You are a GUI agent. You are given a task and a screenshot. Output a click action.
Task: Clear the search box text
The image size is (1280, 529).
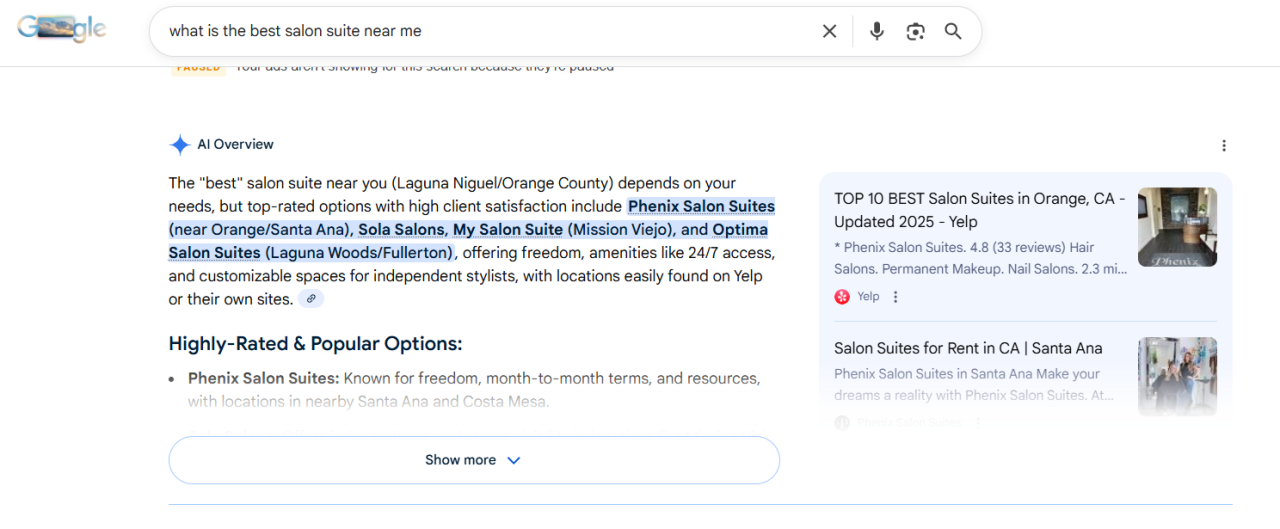point(829,31)
